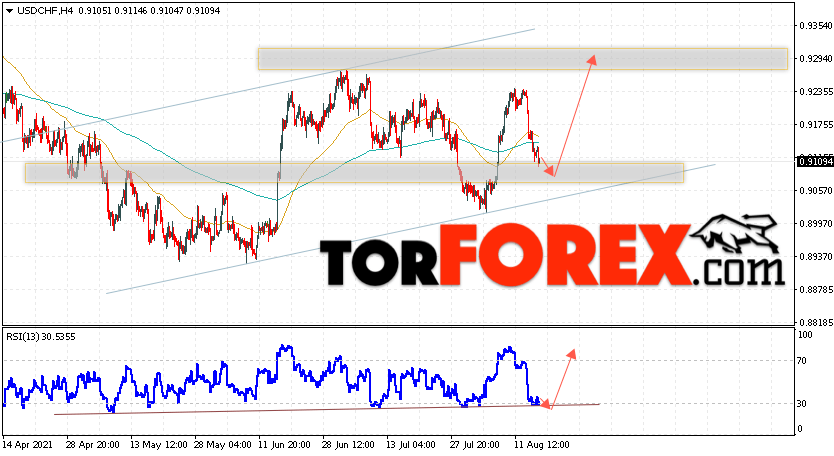The image size is (834, 456).
Task: Click the 0.92940 price axis label
Action: 816,59
